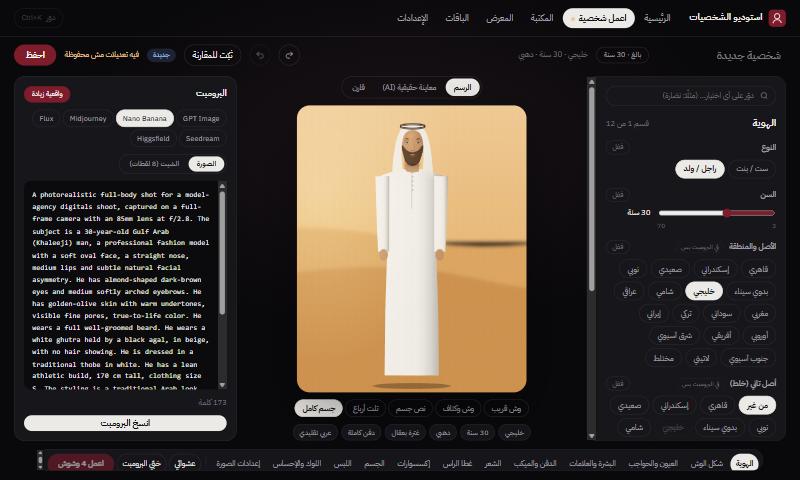Screen dimensions: 800x480
Task: Open the 'المكتبة' library nav item
Action: 542,18
